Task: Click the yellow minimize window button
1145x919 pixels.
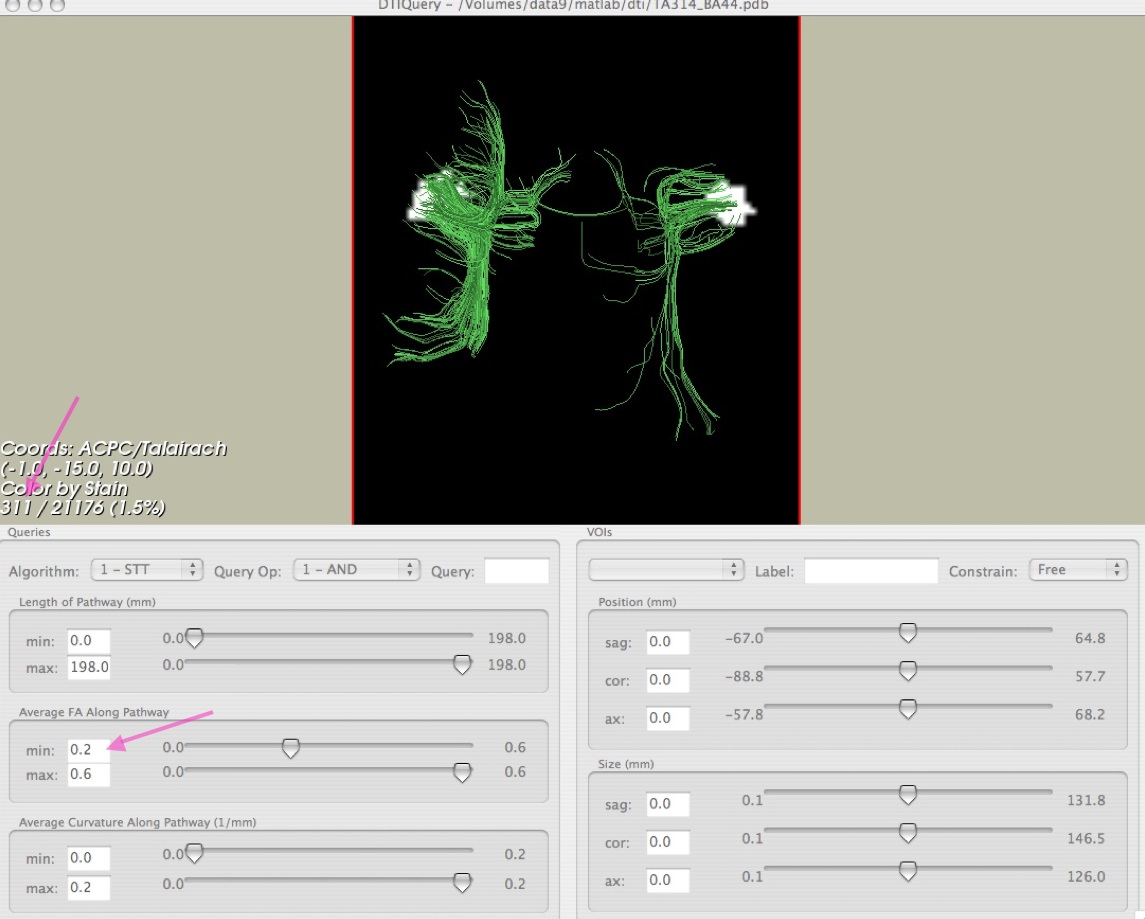Action: coord(35,5)
